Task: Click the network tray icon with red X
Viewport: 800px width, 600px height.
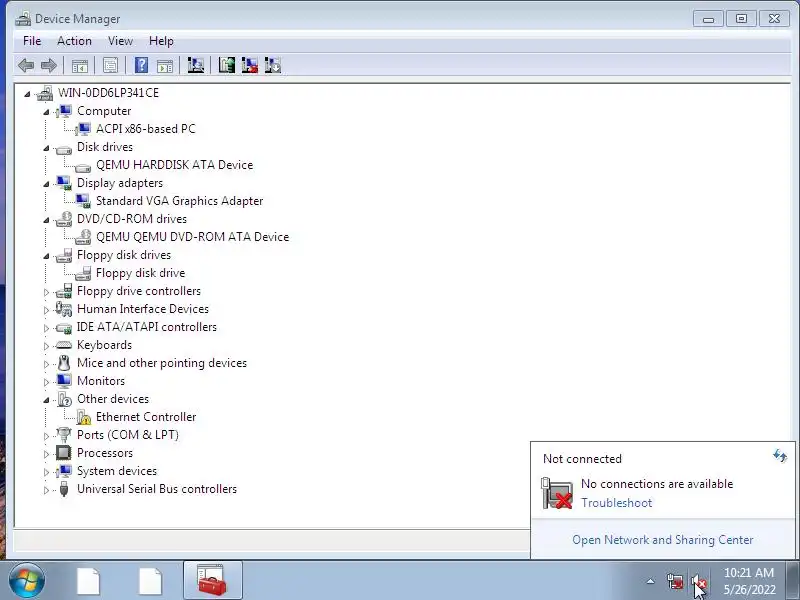Action: point(675,581)
